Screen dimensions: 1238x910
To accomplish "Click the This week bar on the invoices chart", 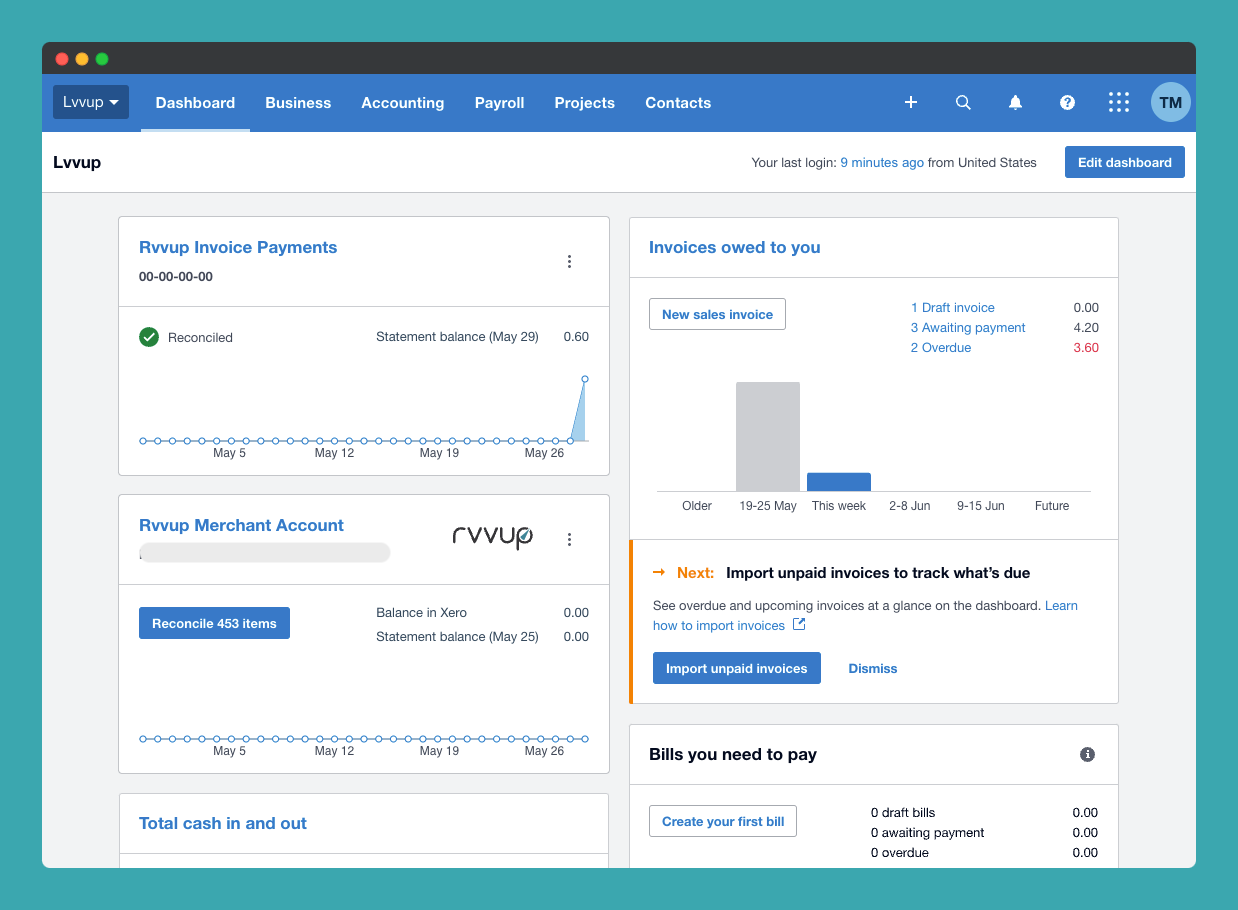I will coord(839,482).
